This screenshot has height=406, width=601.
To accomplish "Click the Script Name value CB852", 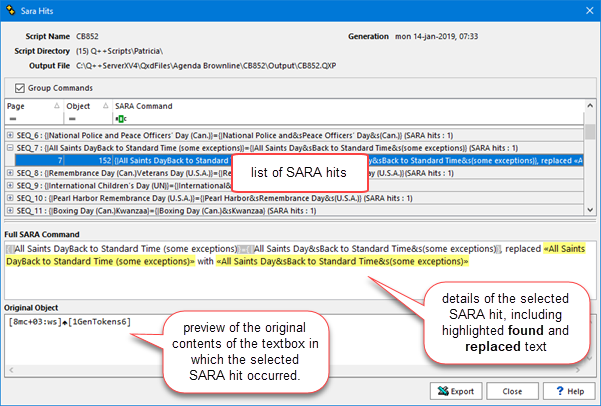I will (x=87, y=36).
